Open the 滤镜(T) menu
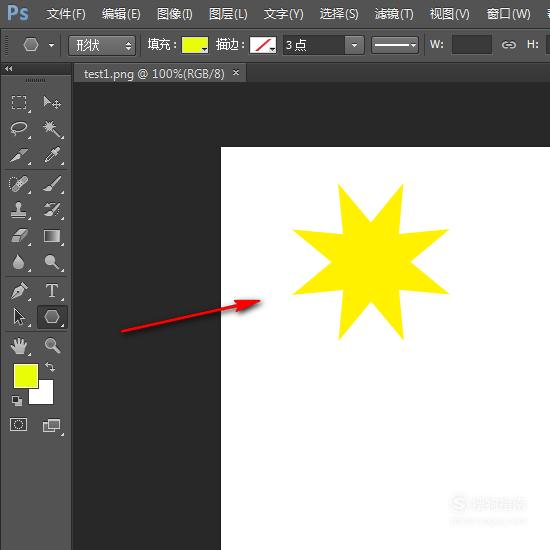Screen dimensions: 550x550 click(394, 14)
